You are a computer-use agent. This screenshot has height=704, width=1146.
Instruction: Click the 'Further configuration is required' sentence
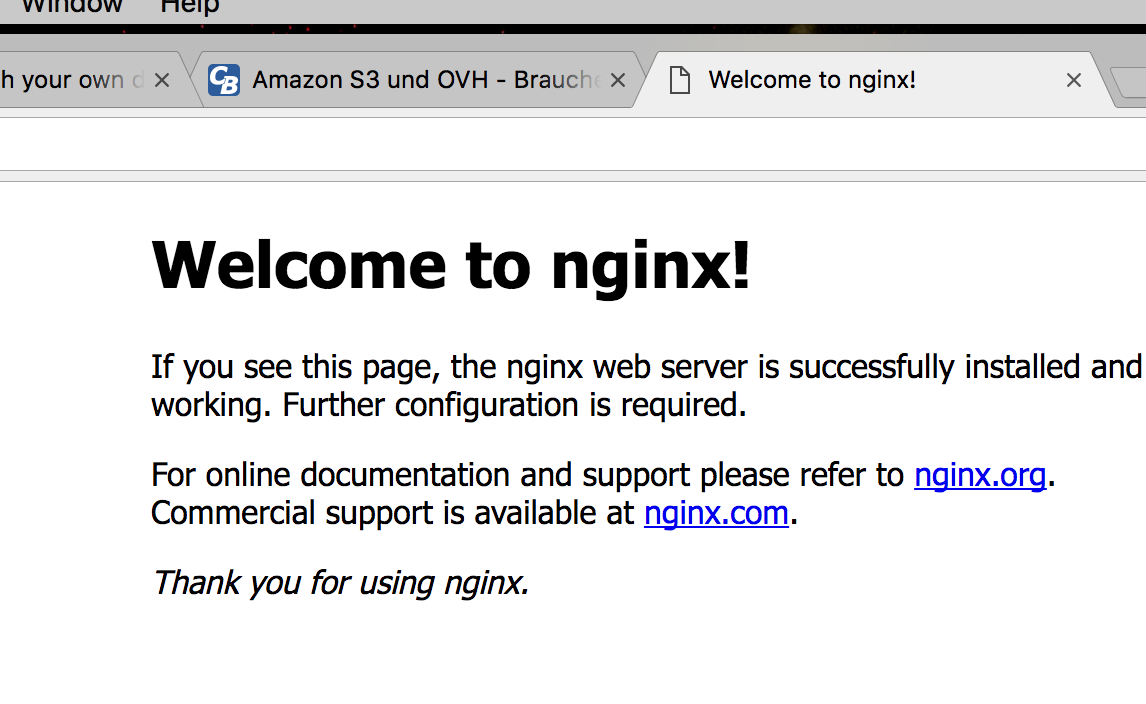coord(515,405)
